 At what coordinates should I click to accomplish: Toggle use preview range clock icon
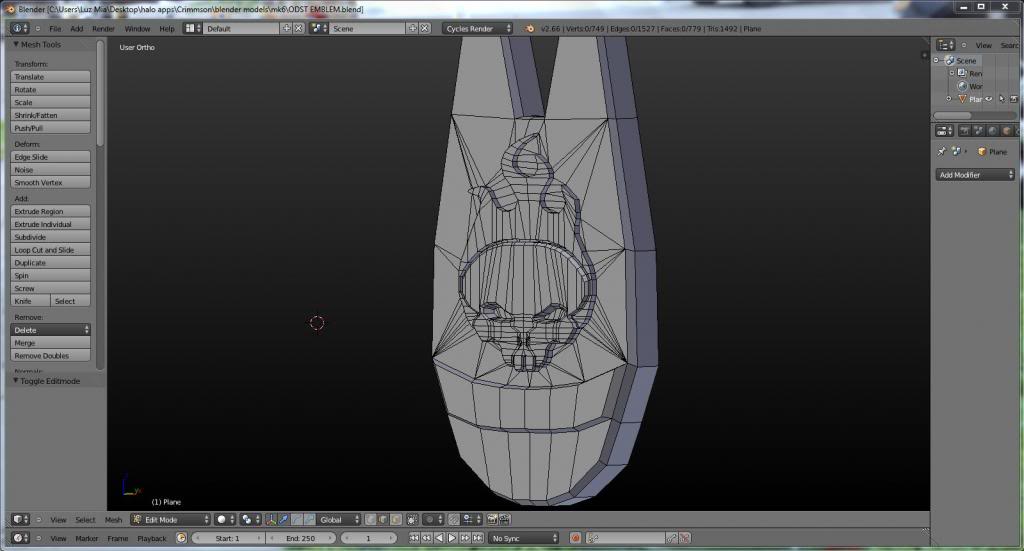[181, 538]
